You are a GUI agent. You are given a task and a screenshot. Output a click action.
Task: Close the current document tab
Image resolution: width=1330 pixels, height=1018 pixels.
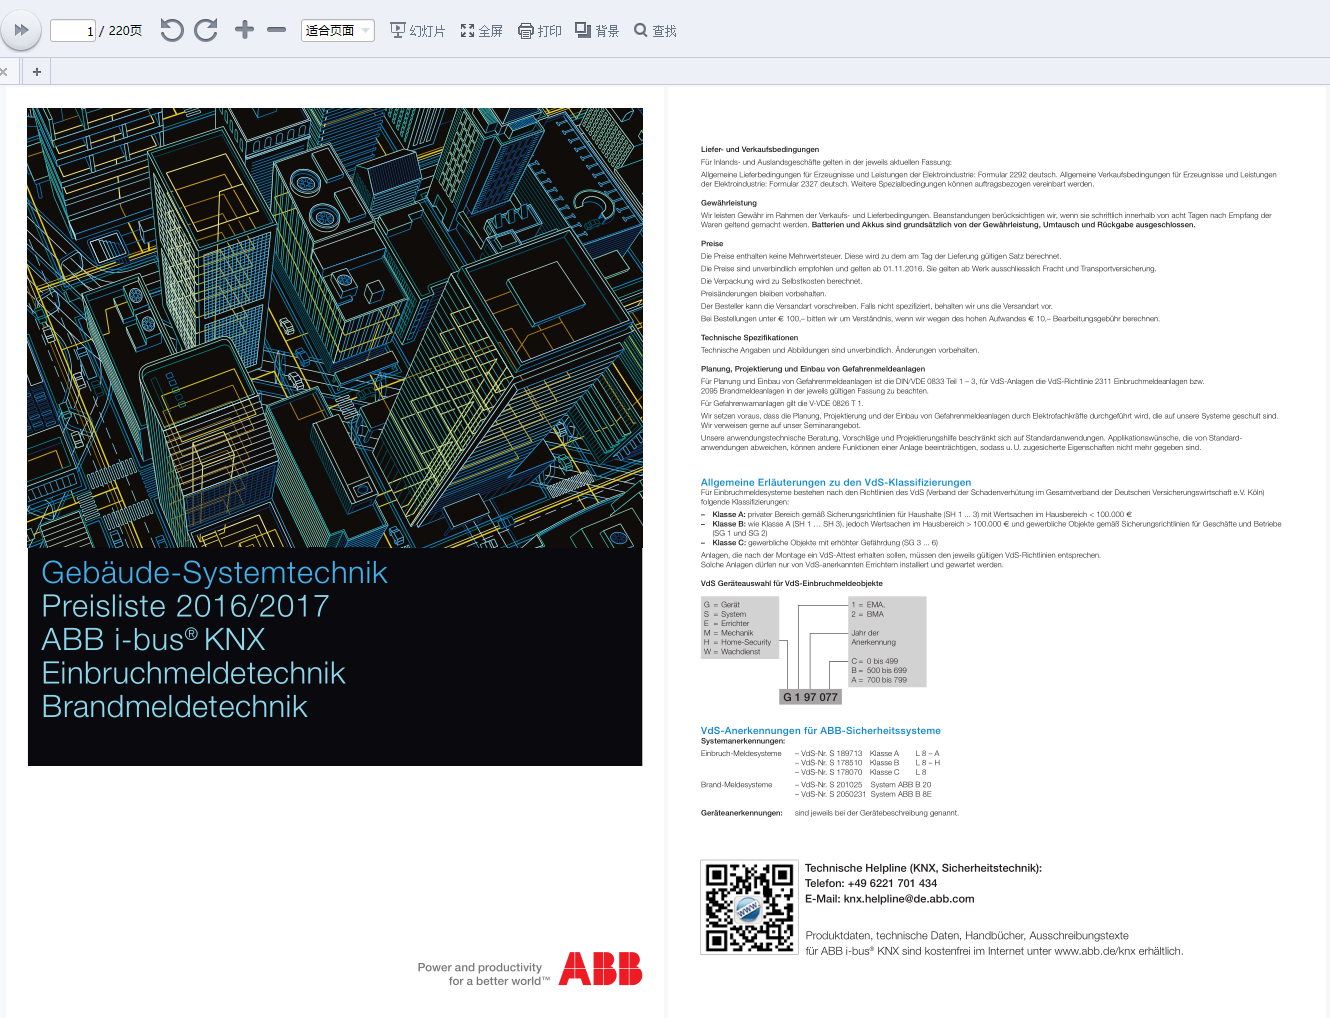pos(4,72)
